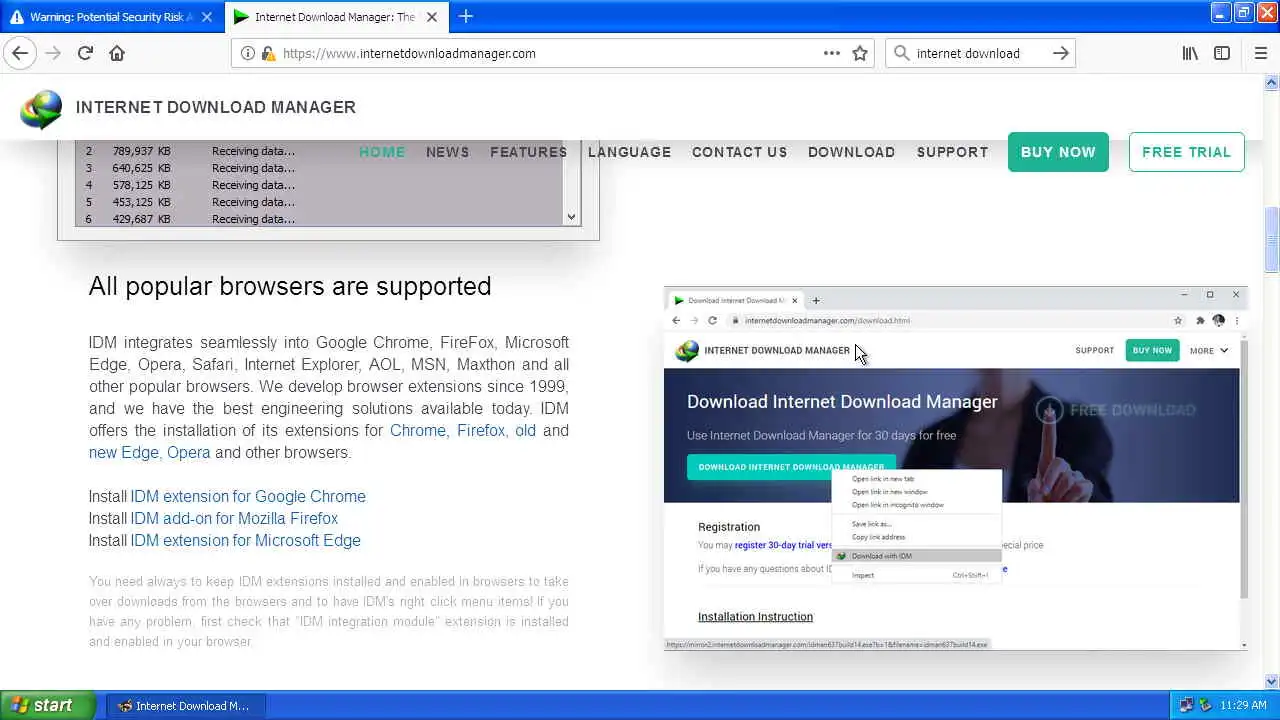The height and width of the screenshot is (720, 1280).
Task: Follow the Opera link
Action: [189, 452]
